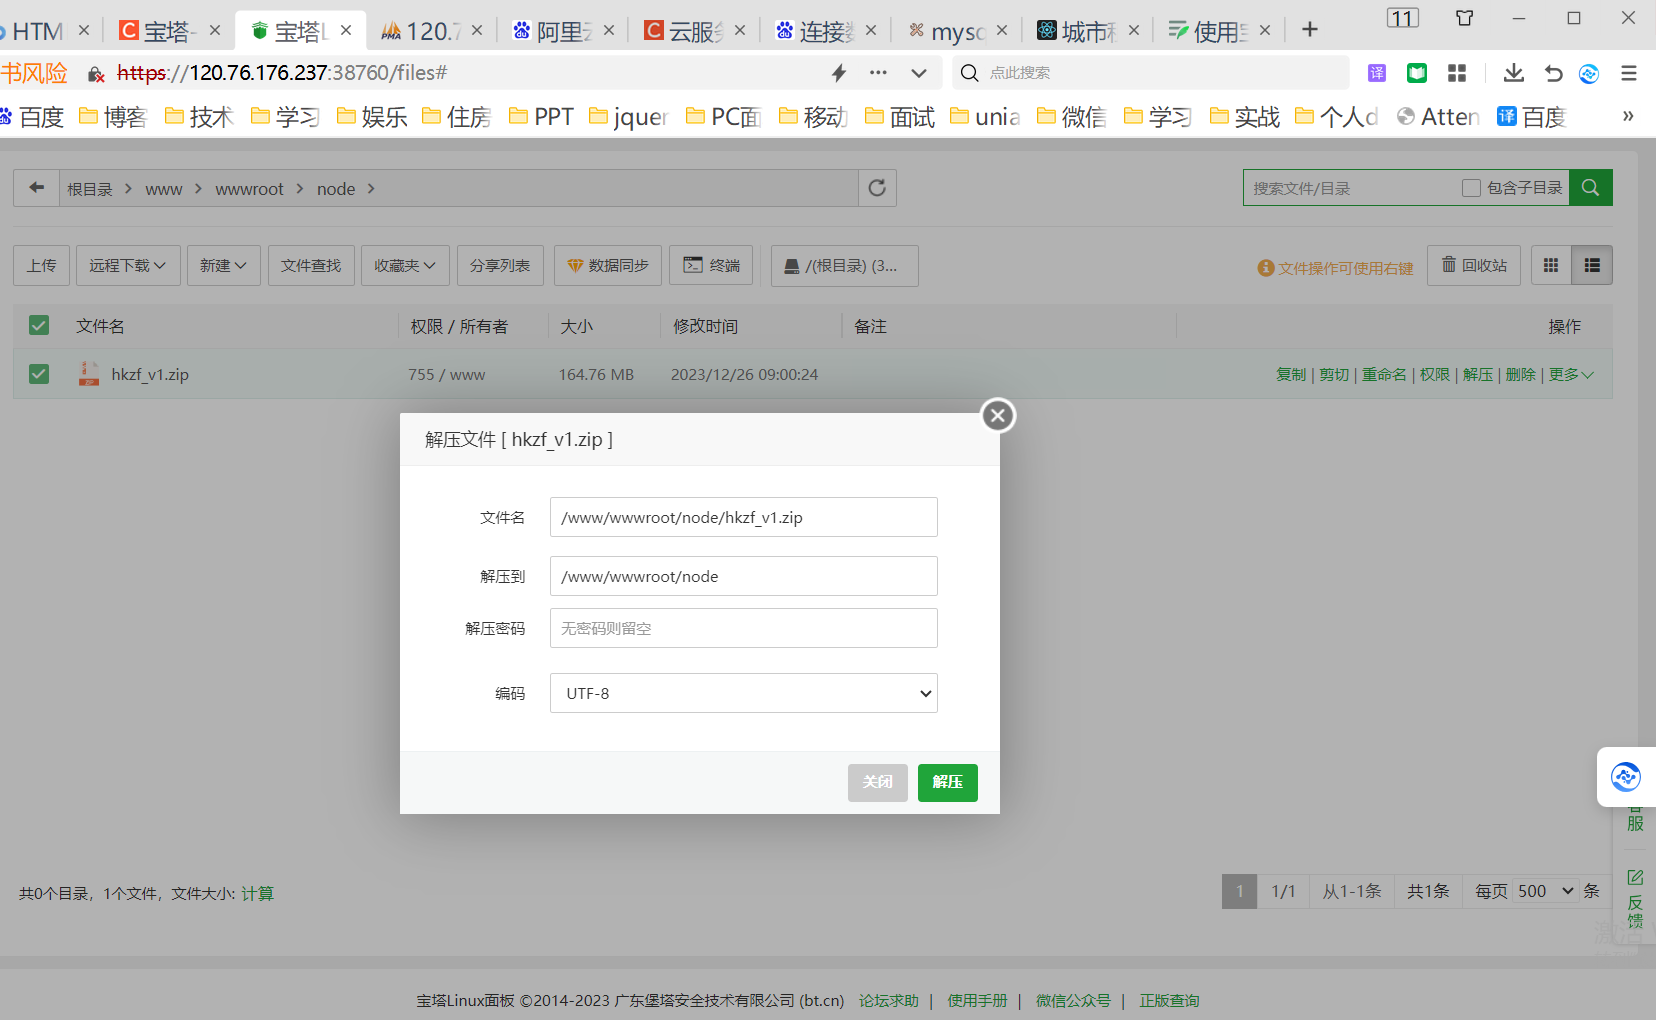1656x1020 pixels.
Task: Refresh the file list via reload icon
Action: 877,188
